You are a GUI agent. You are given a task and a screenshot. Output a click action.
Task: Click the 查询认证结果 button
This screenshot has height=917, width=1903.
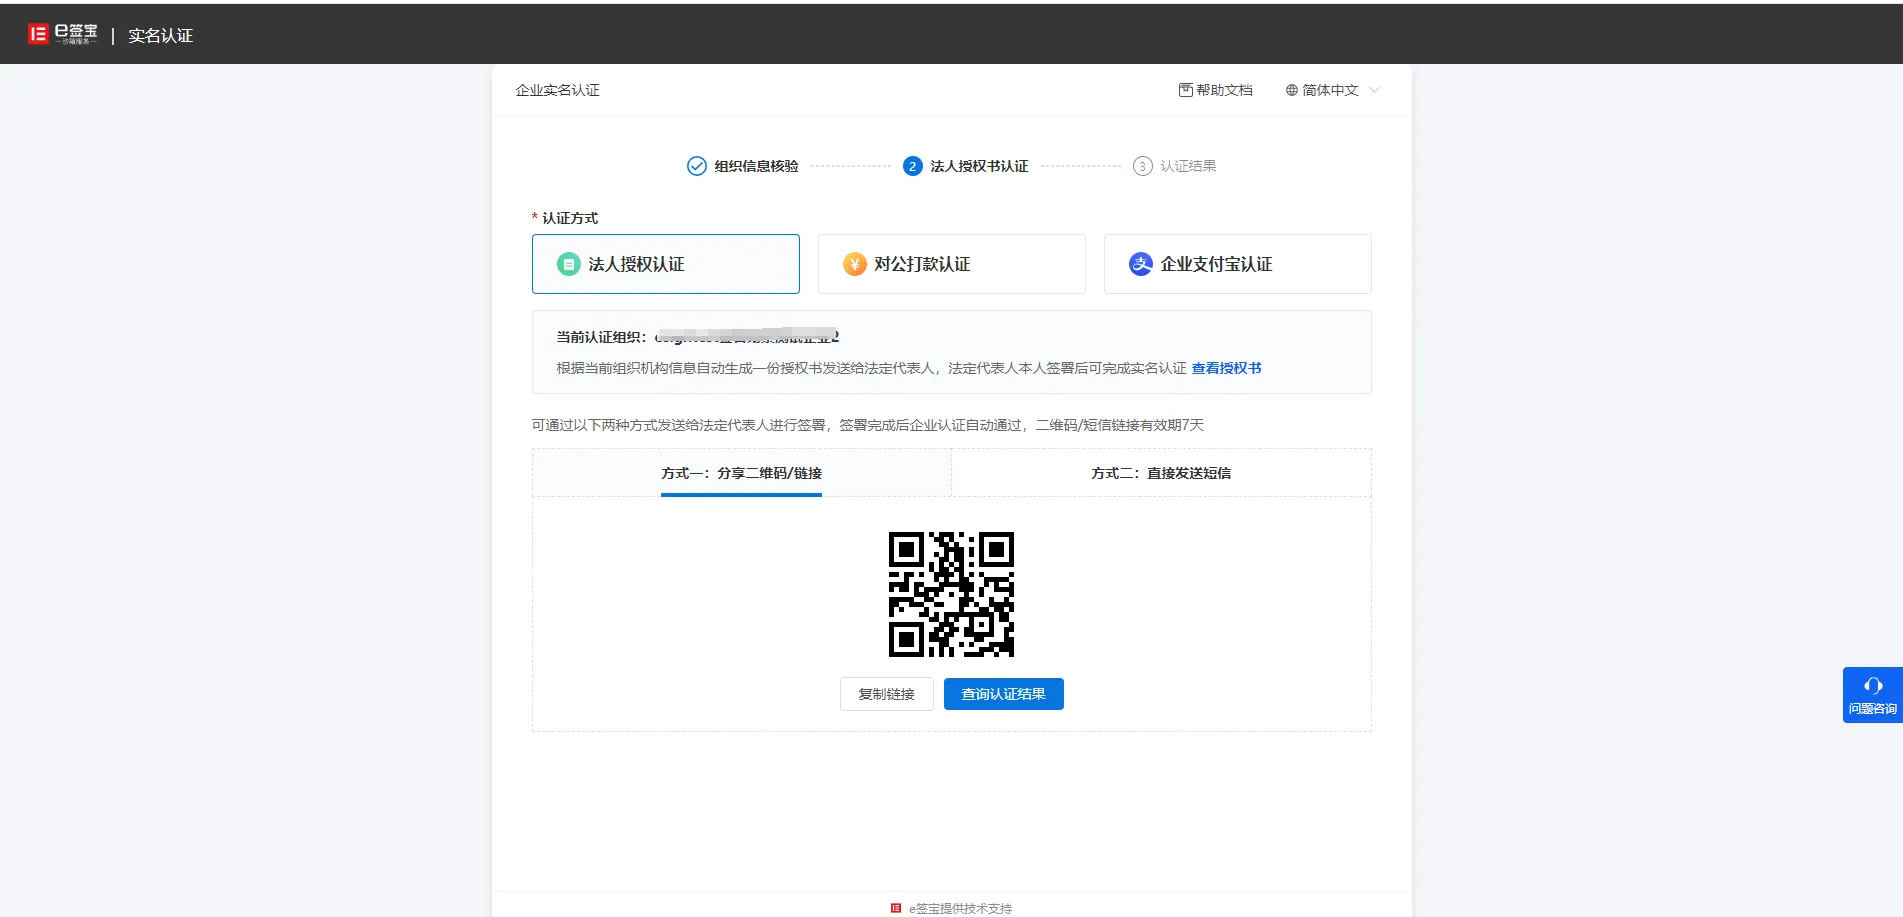pos(1003,693)
